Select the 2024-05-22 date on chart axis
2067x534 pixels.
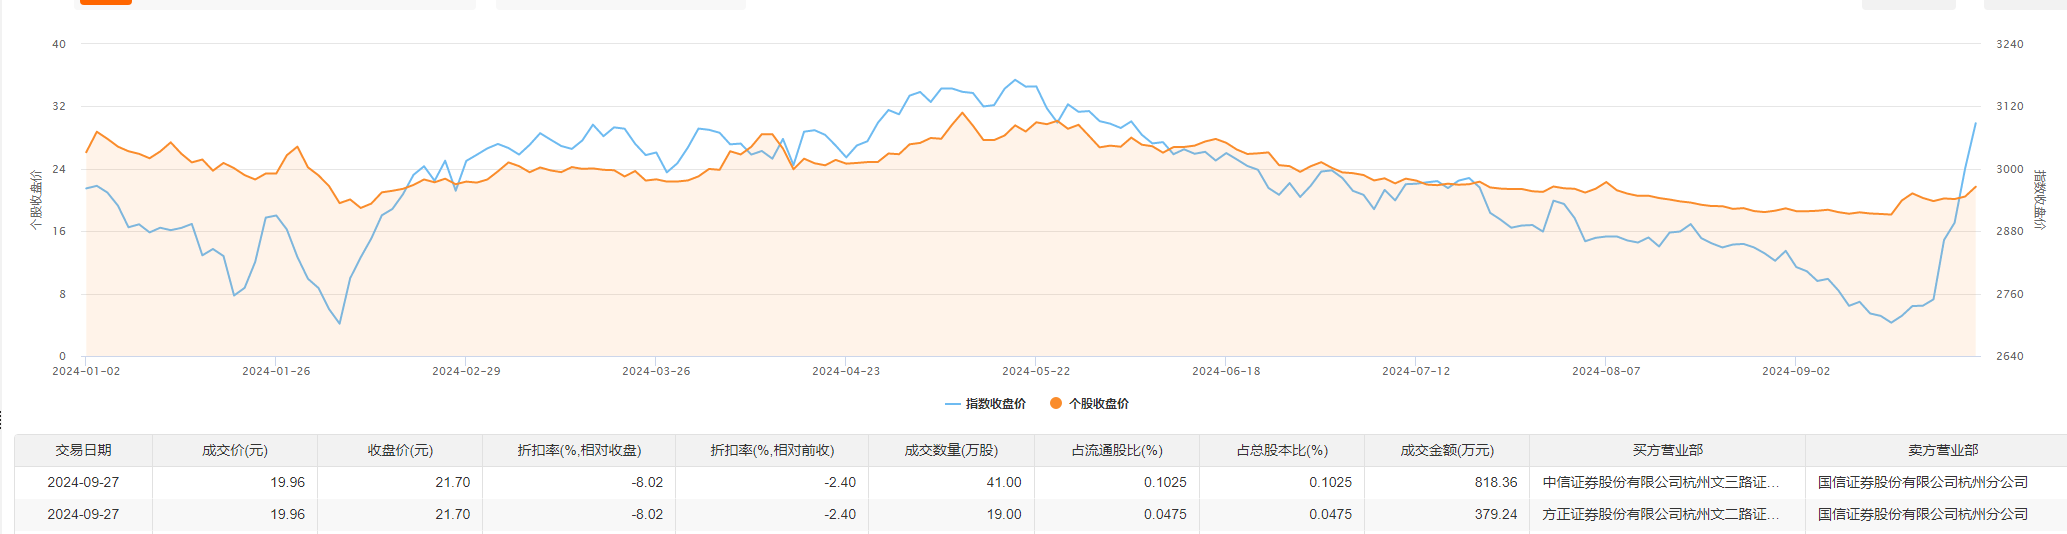click(1036, 371)
